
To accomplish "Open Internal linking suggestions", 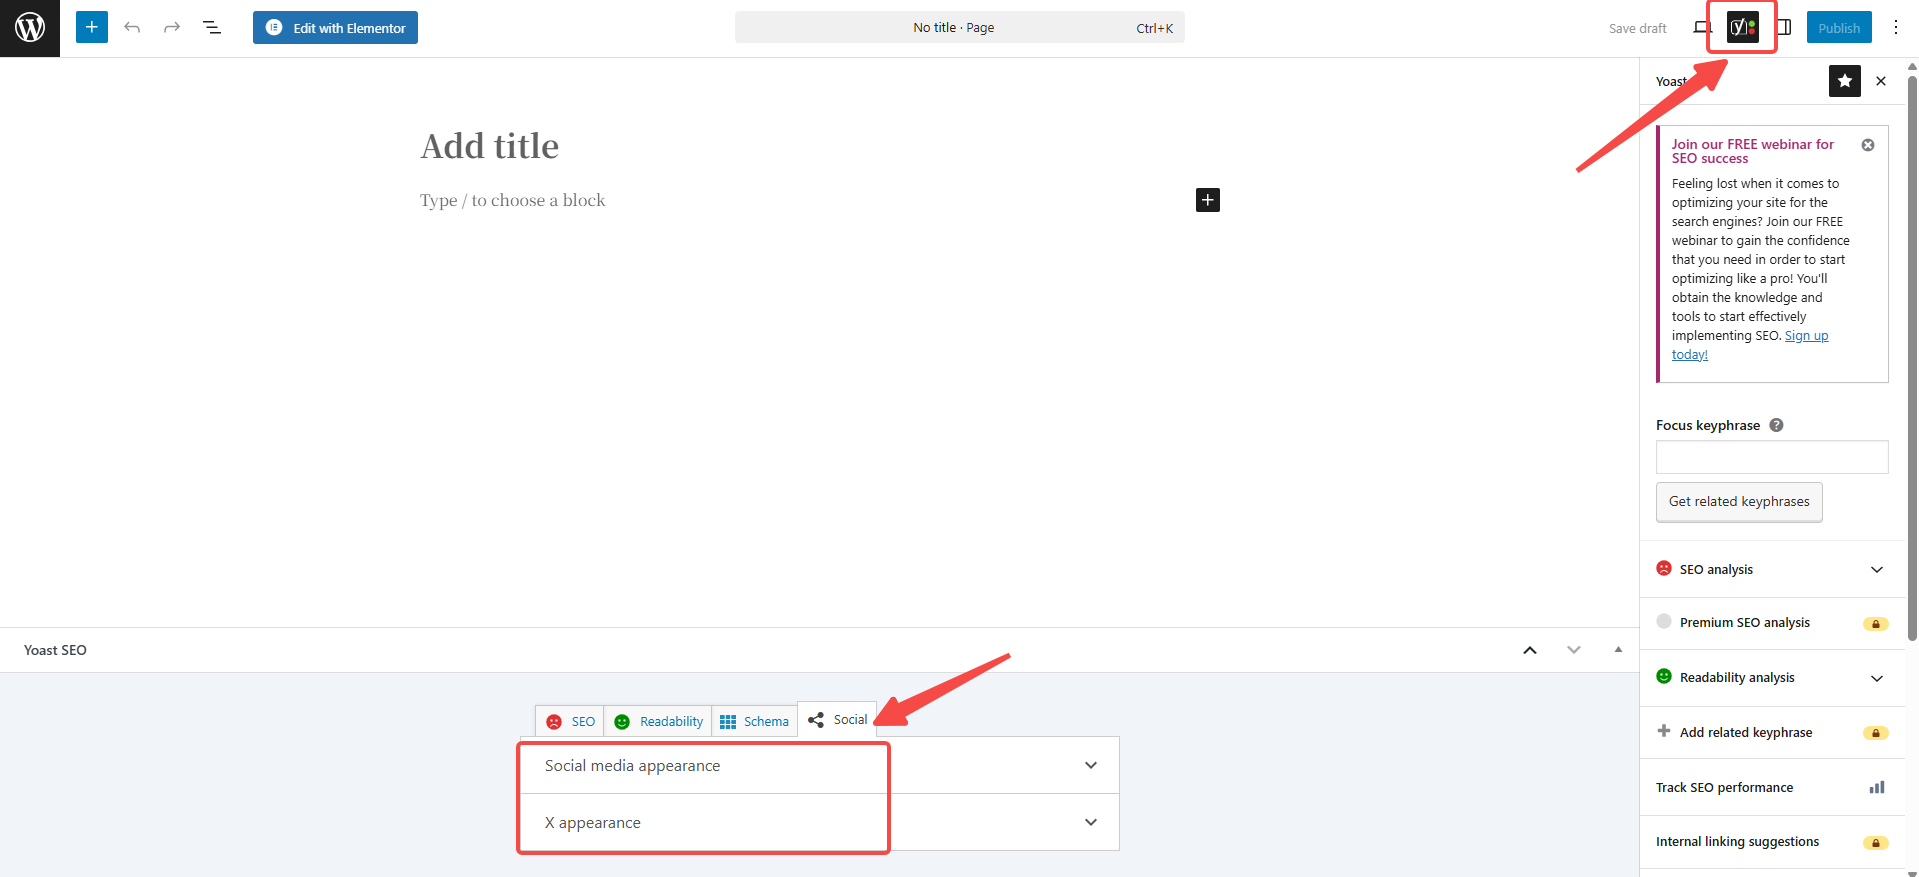I will coord(1772,842).
